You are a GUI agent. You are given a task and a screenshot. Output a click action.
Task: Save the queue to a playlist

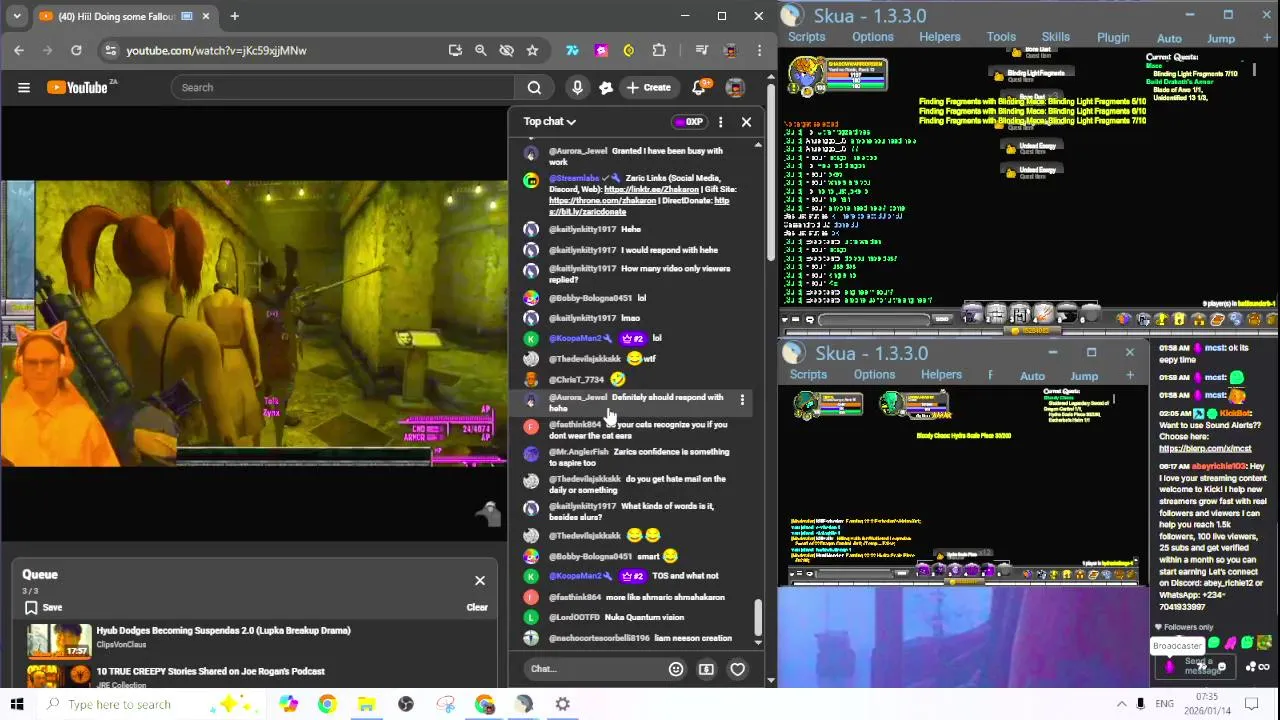point(43,607)
